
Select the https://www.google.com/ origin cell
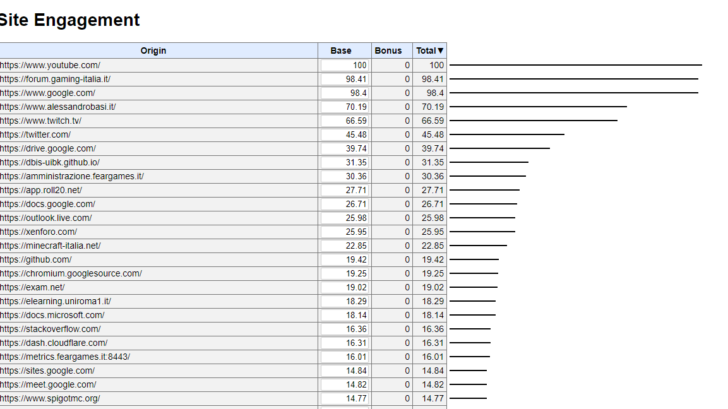tap(158, 93)
